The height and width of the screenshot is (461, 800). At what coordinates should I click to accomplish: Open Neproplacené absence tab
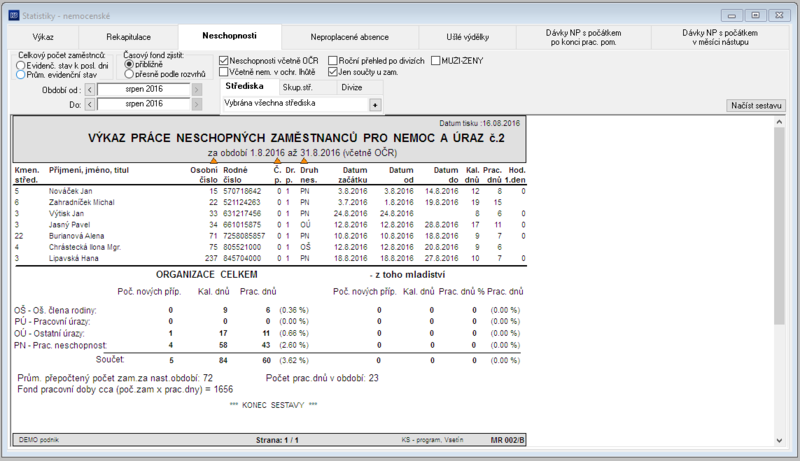click(349, 37)
